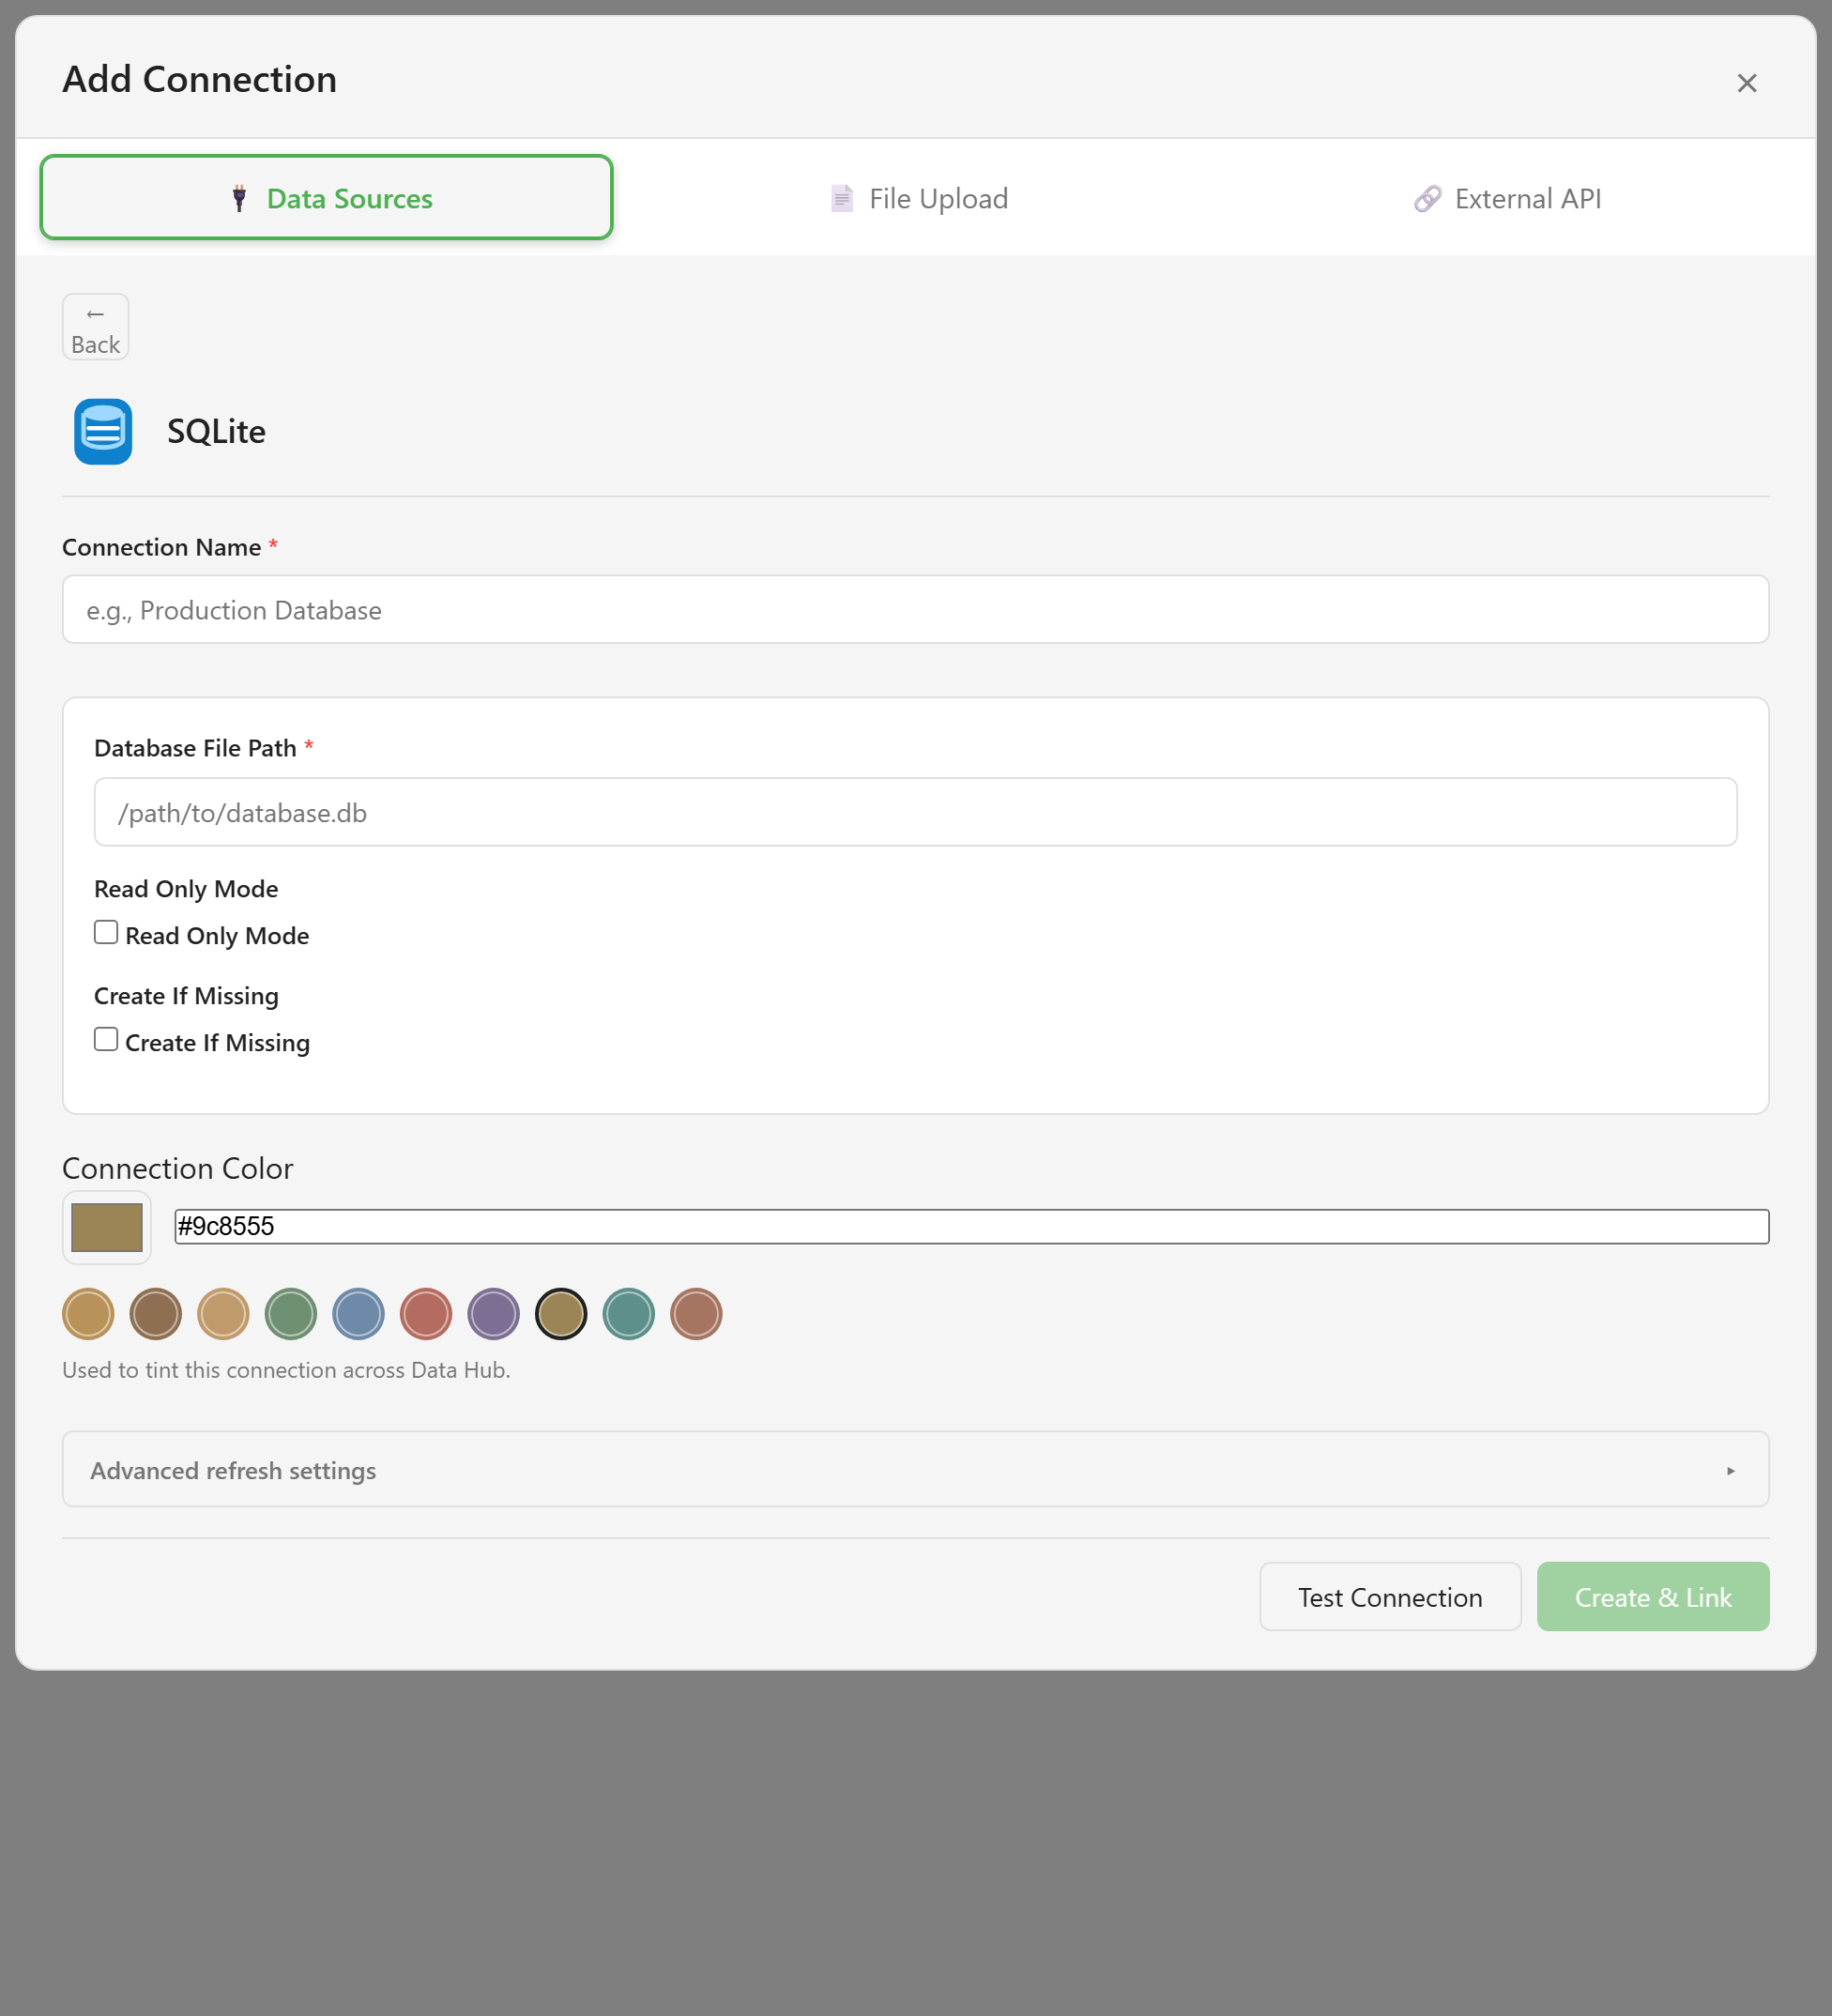The image size is (1832, 2016).
Task: Pick the red color swatch
Action: 426,1313
